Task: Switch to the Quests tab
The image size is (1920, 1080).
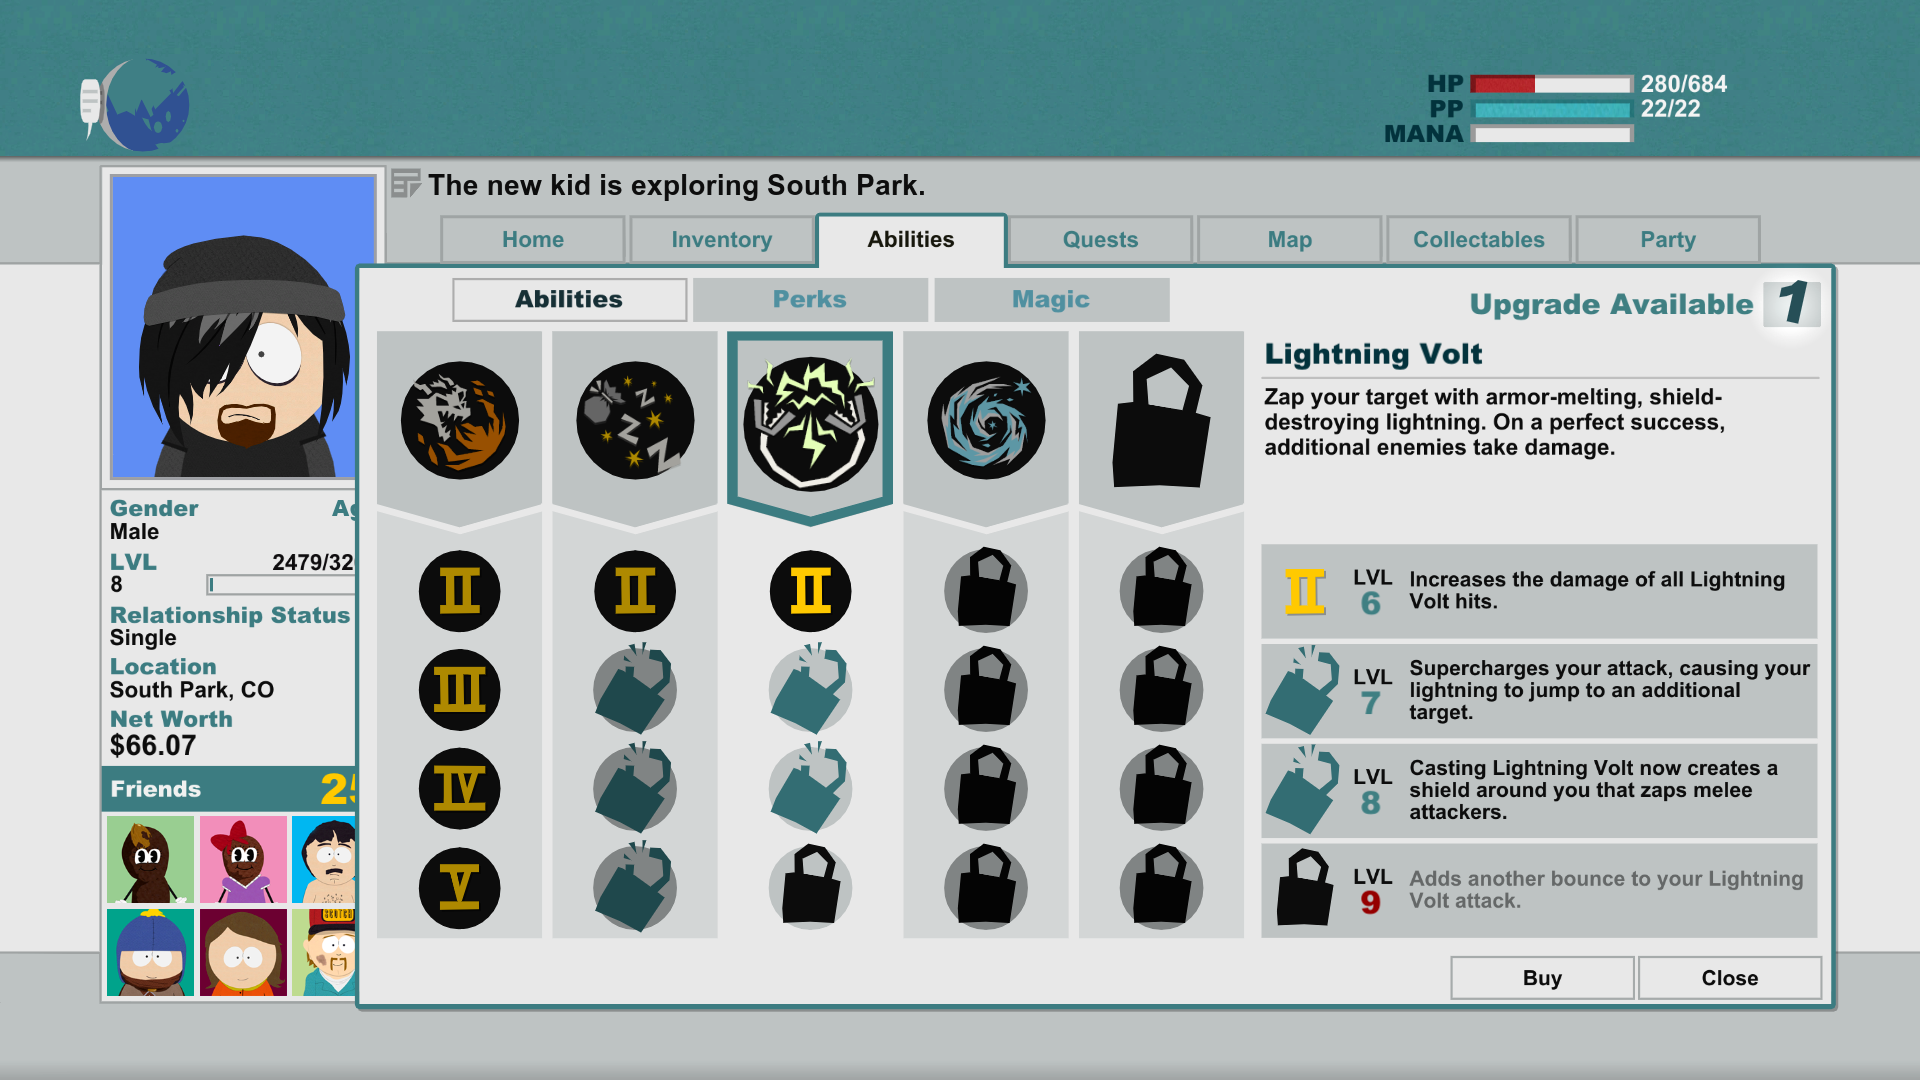Action: pos(1100,240)
